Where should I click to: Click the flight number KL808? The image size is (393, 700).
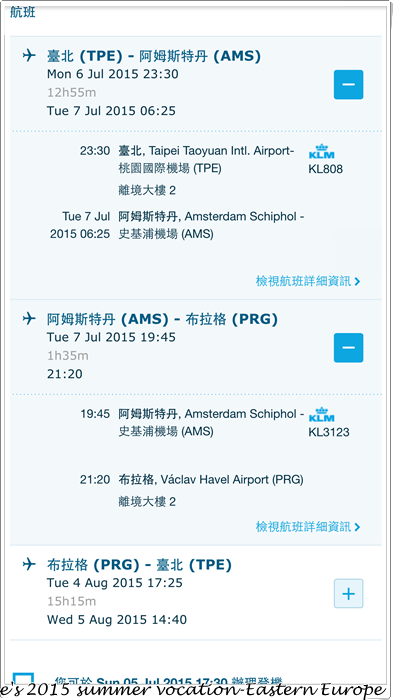[326, 169]
